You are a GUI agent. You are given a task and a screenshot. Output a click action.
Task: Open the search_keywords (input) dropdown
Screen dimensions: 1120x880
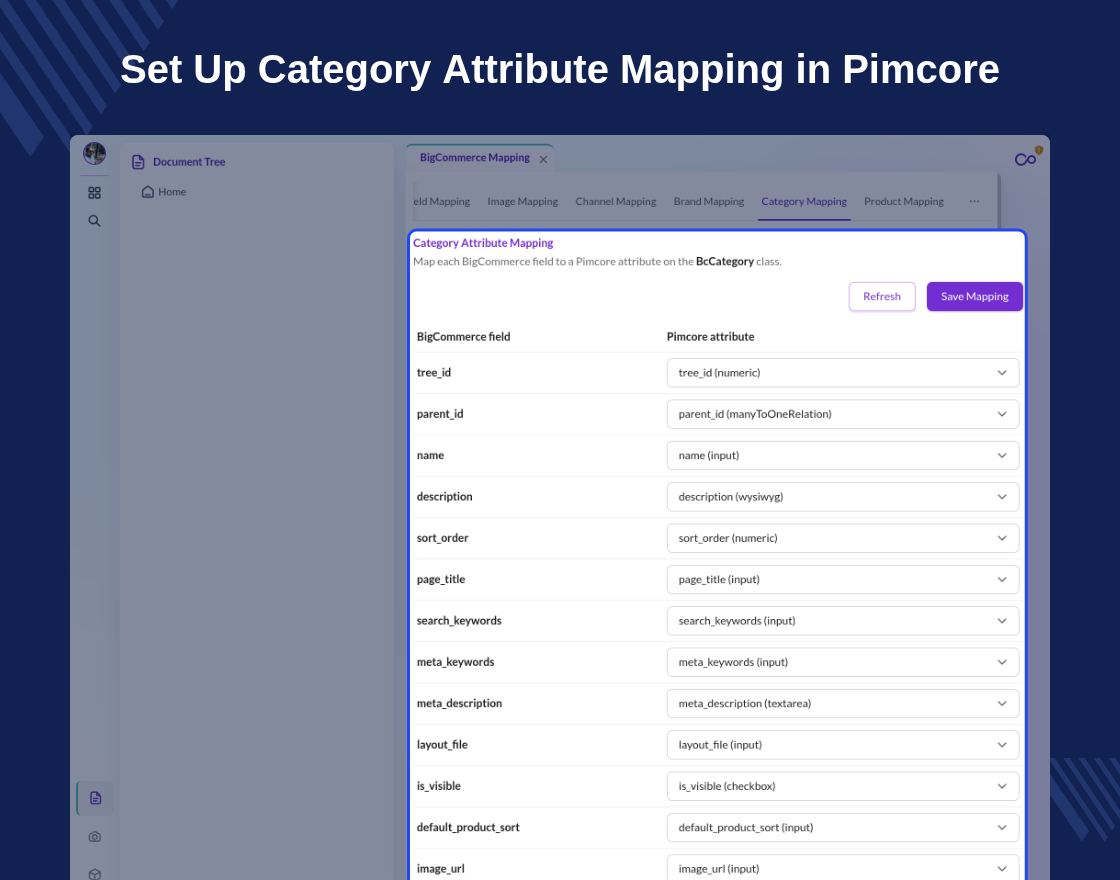[843, 621]
